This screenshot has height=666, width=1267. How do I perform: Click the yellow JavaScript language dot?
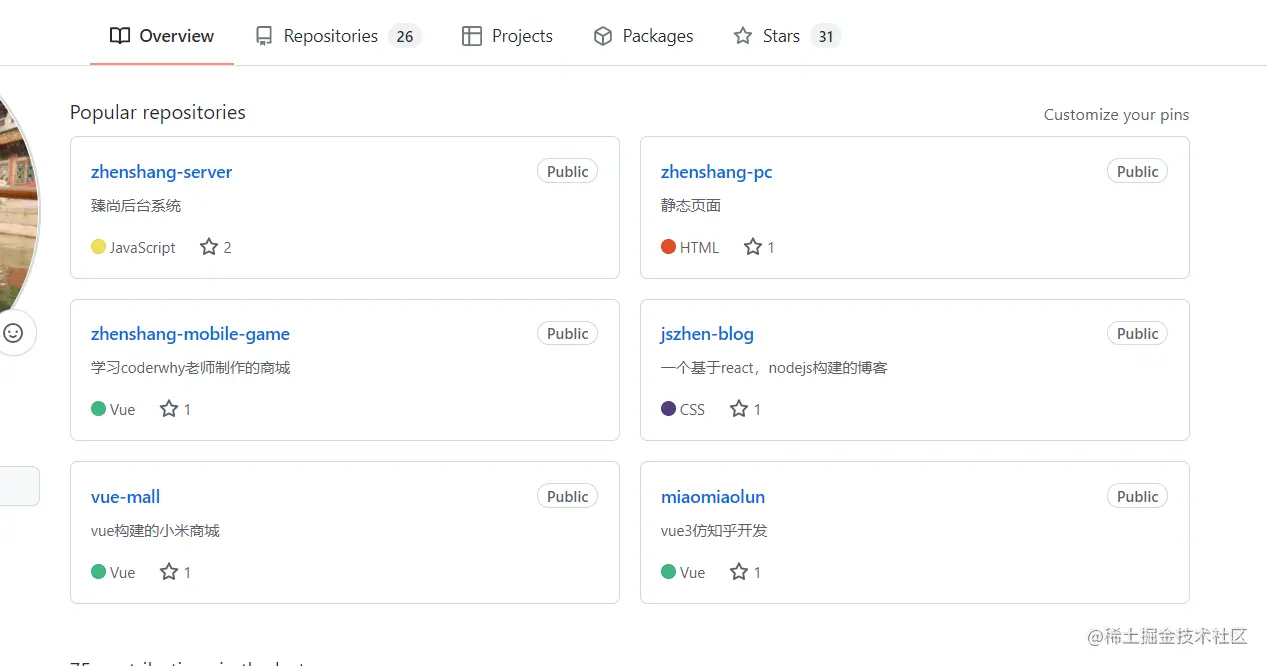98,246
